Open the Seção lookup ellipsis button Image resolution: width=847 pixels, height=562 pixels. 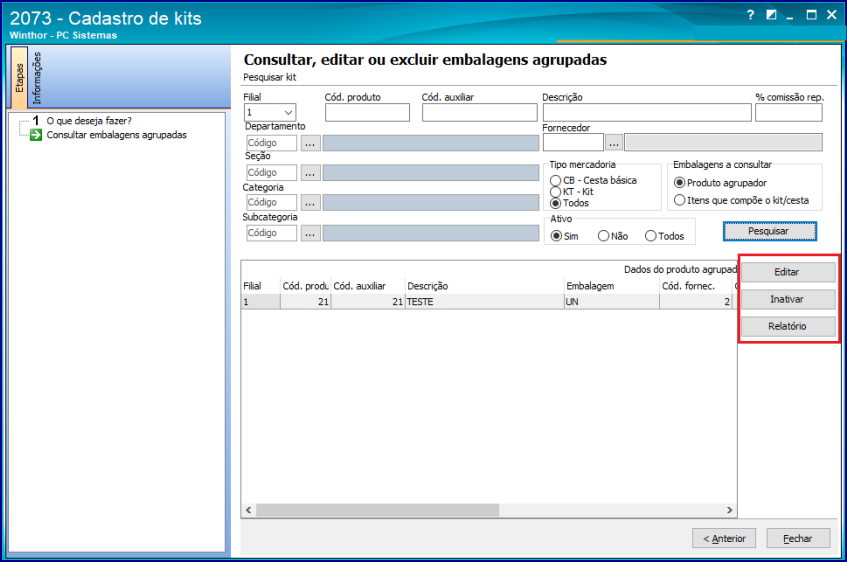click(x=310, y=173)
